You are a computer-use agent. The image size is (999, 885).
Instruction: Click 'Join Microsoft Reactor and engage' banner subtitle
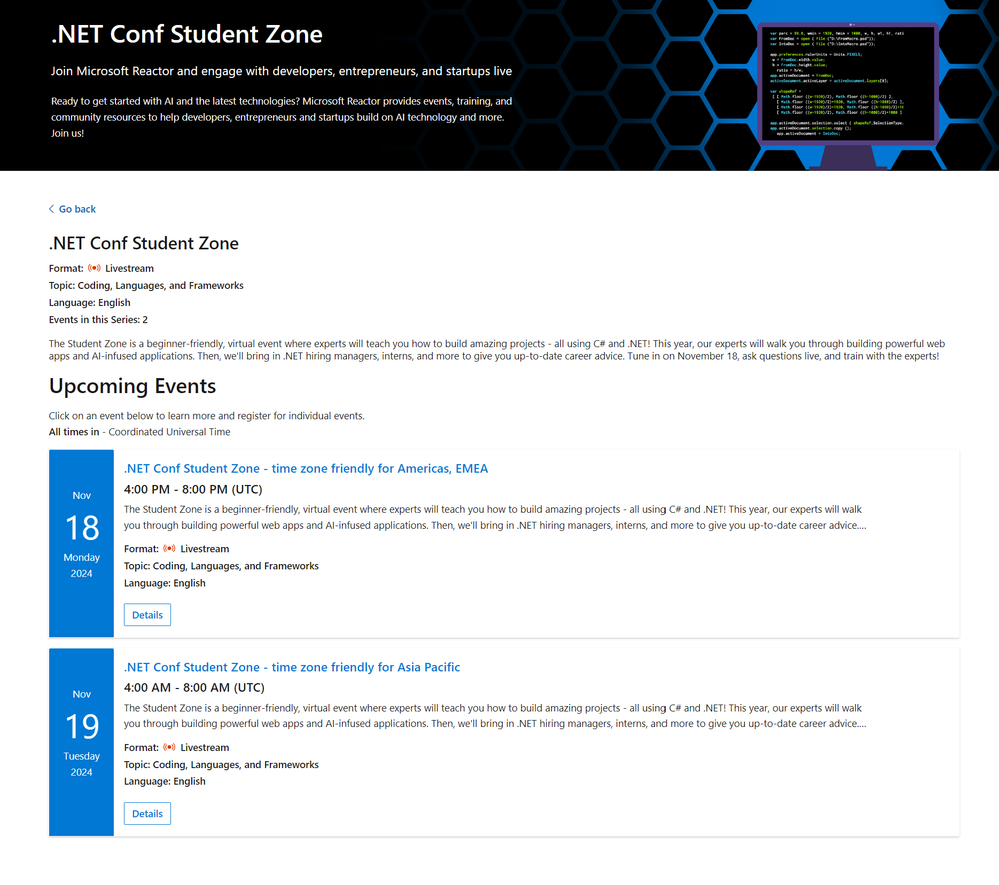282,71
